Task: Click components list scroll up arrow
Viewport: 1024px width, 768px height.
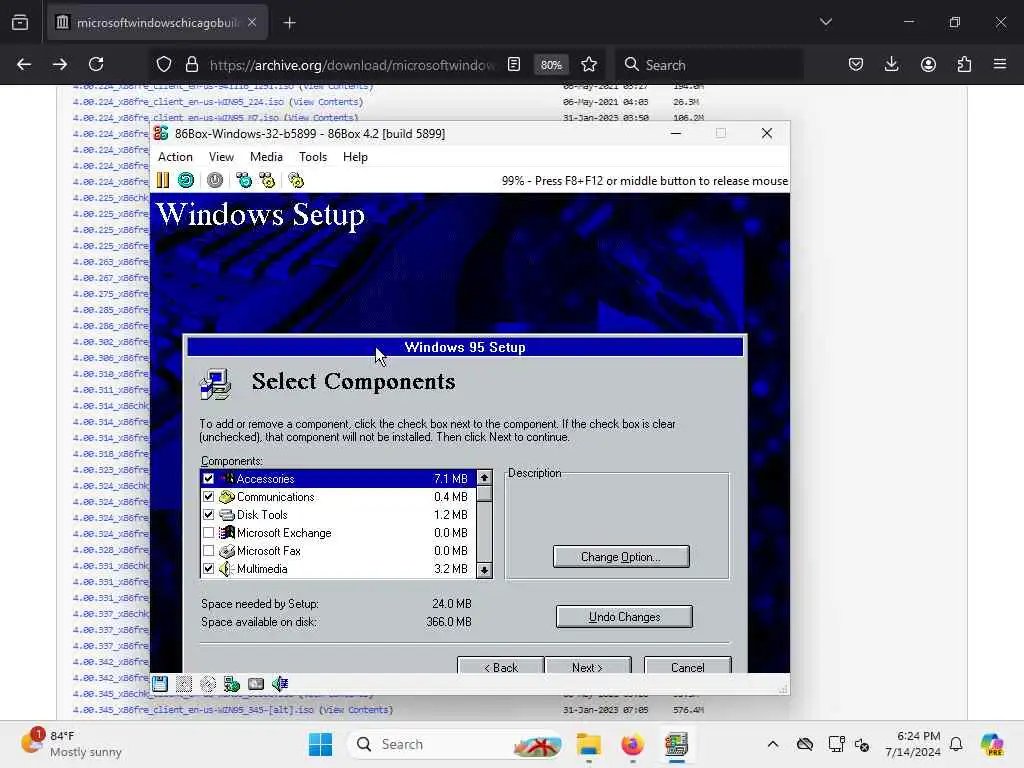Action: (x=484, y=478)
